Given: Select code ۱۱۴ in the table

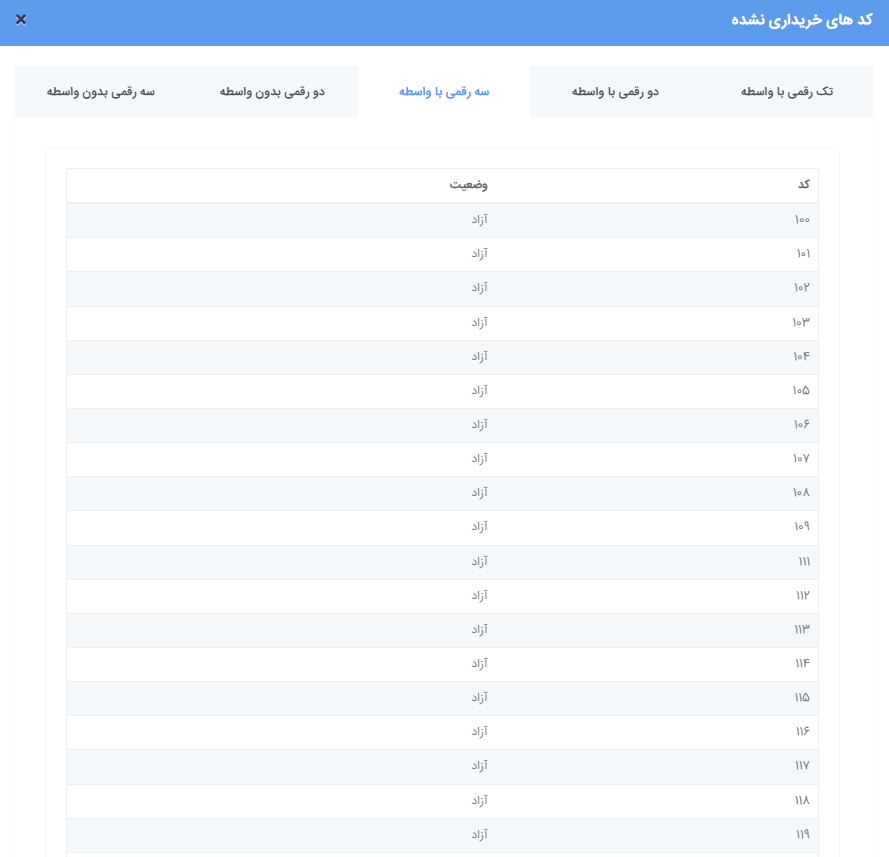Looking at the screenshot, I should (802, 664).
